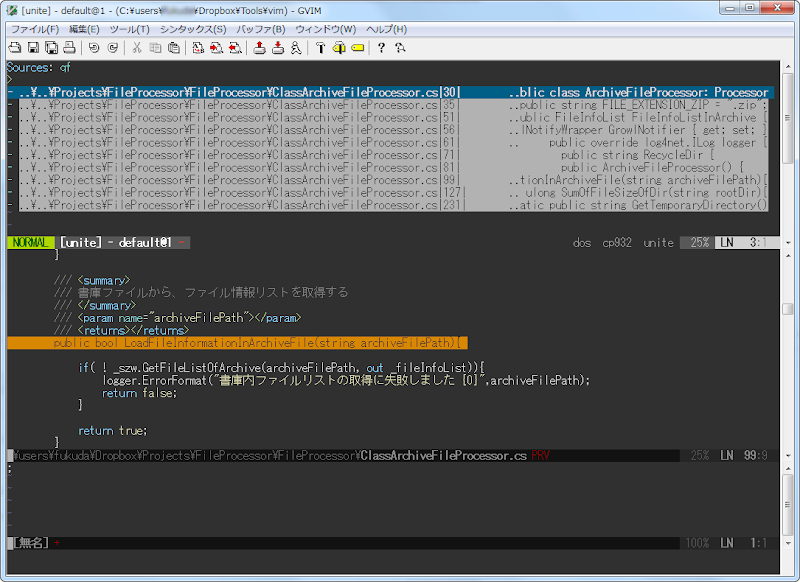Click the preview window scrollbar thumb

coord(788,309)
